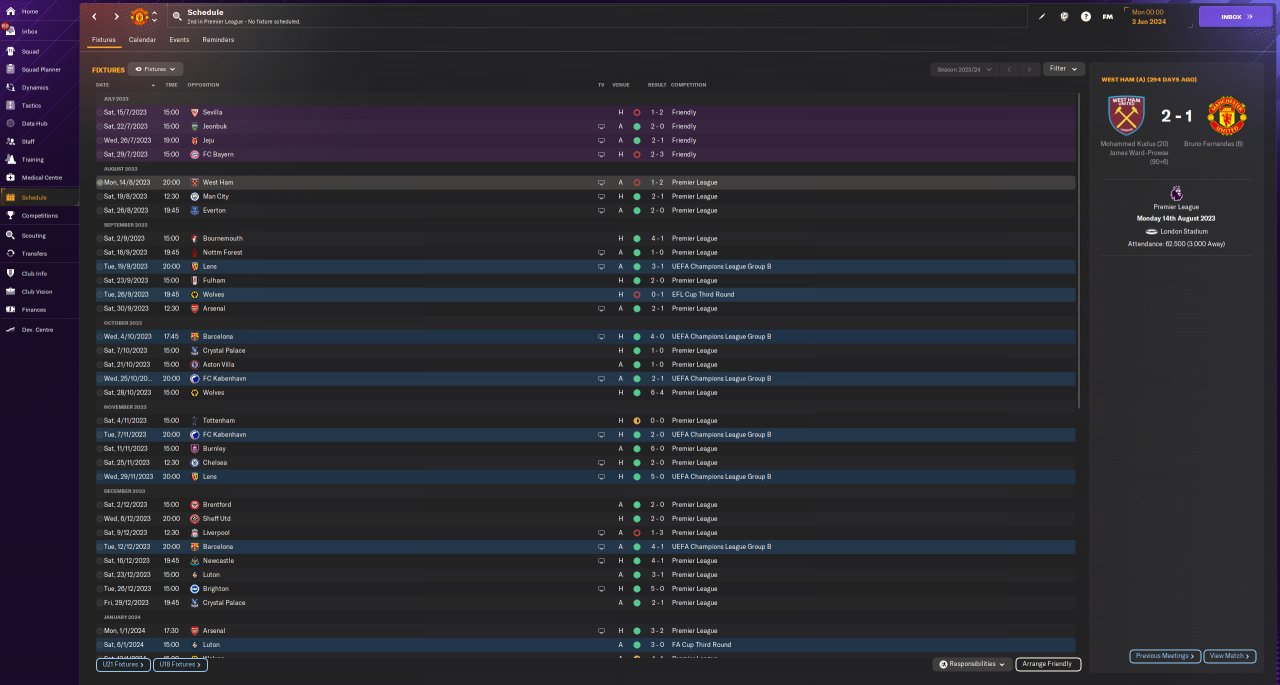Expand the Fixtures view dropdown

(155, 69)
